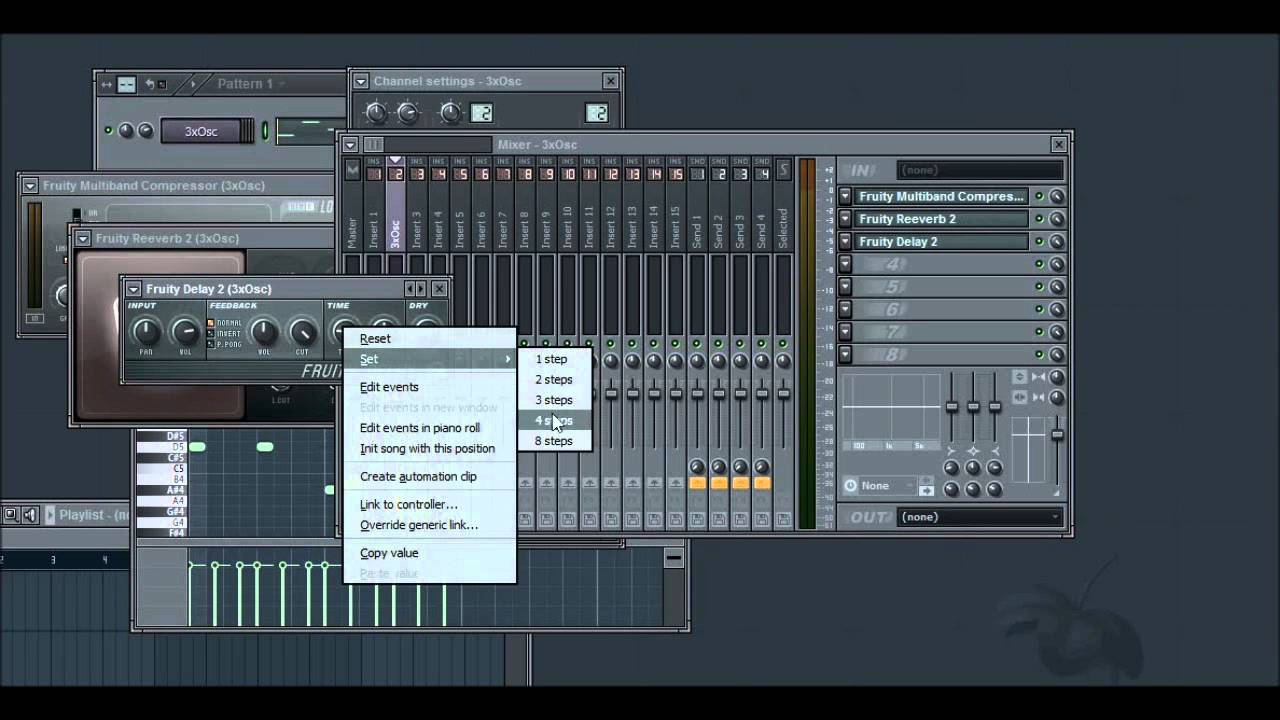The width and height of the screenshot is (1280, 720).
Task: Click the step sequencer swing arrows icon
Action: coord(107,84)
